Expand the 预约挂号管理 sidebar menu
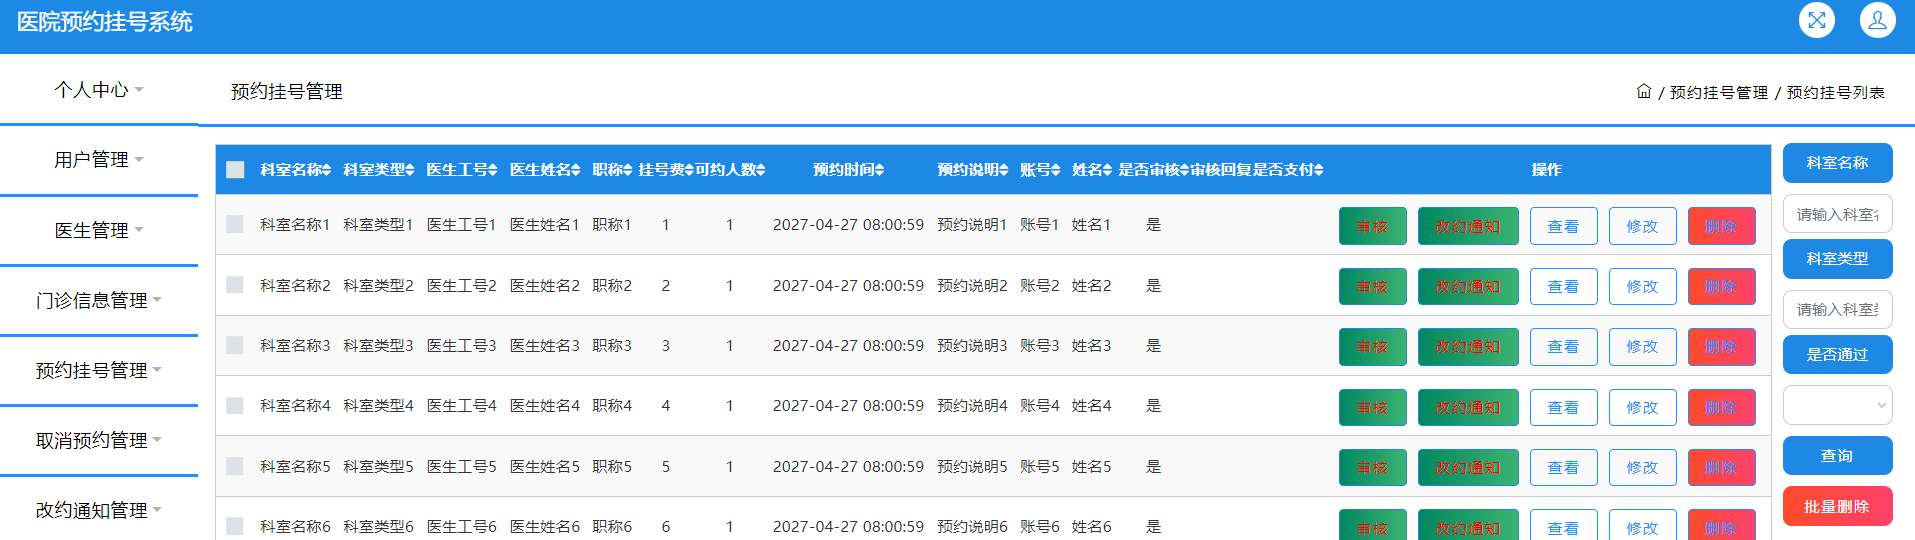The image size is (1915, 540). point(99,370)
